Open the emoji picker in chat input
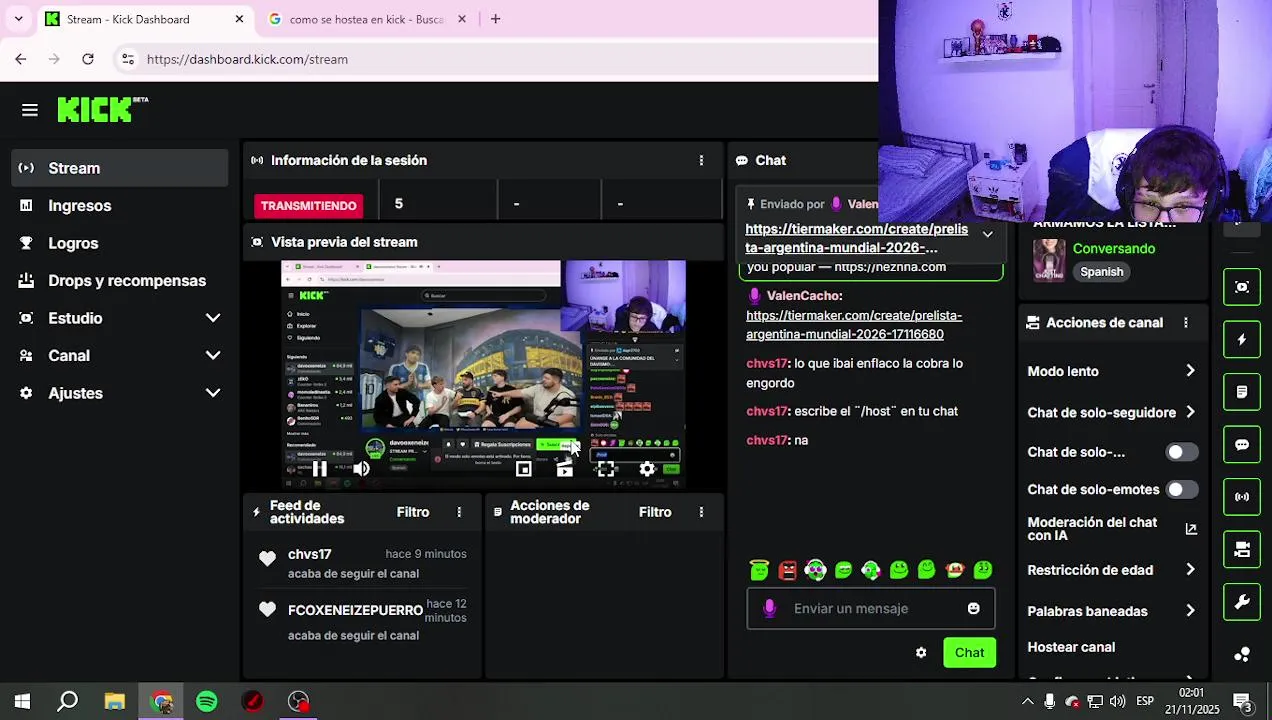1272x720 pixels. coord(974,608)
